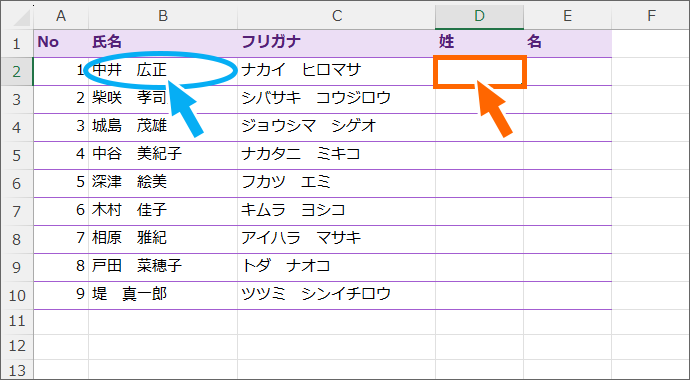690x380 pixels.
Task: Click furigana cell 'キムラ ヨシコ'
Action: [x=337, y=212]
